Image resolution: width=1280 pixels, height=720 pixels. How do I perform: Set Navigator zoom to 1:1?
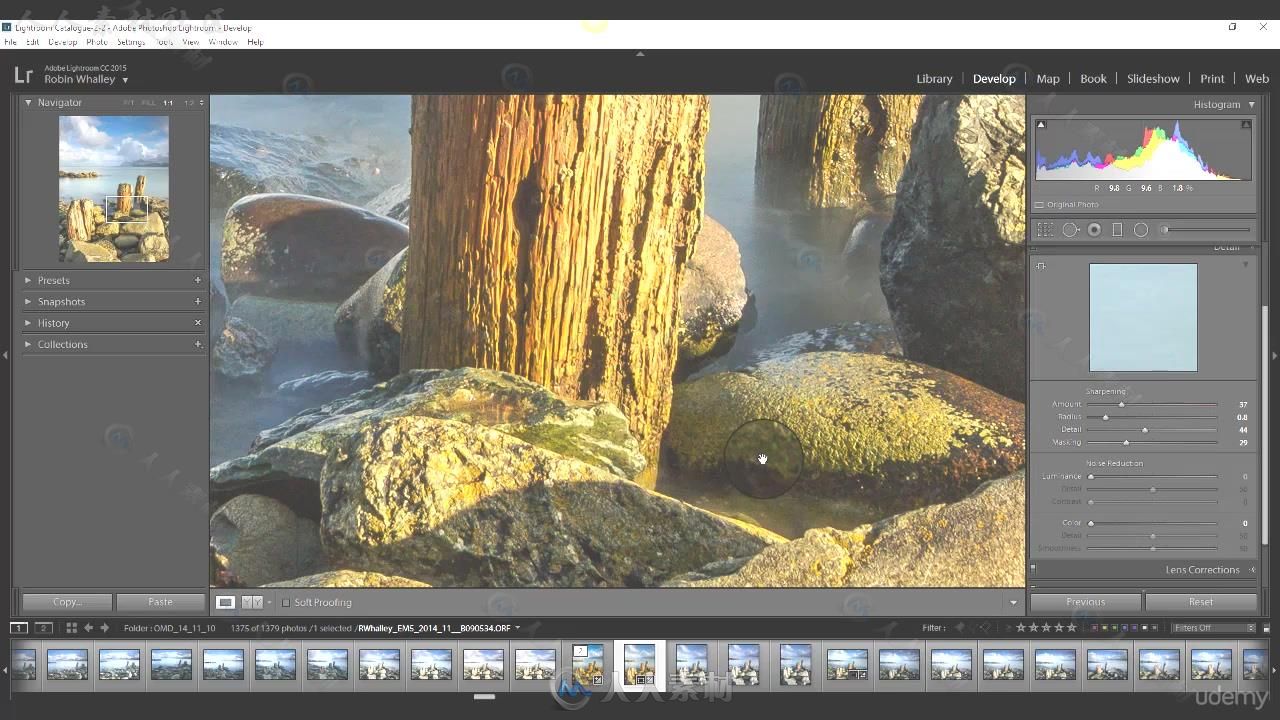coord(168,103)
